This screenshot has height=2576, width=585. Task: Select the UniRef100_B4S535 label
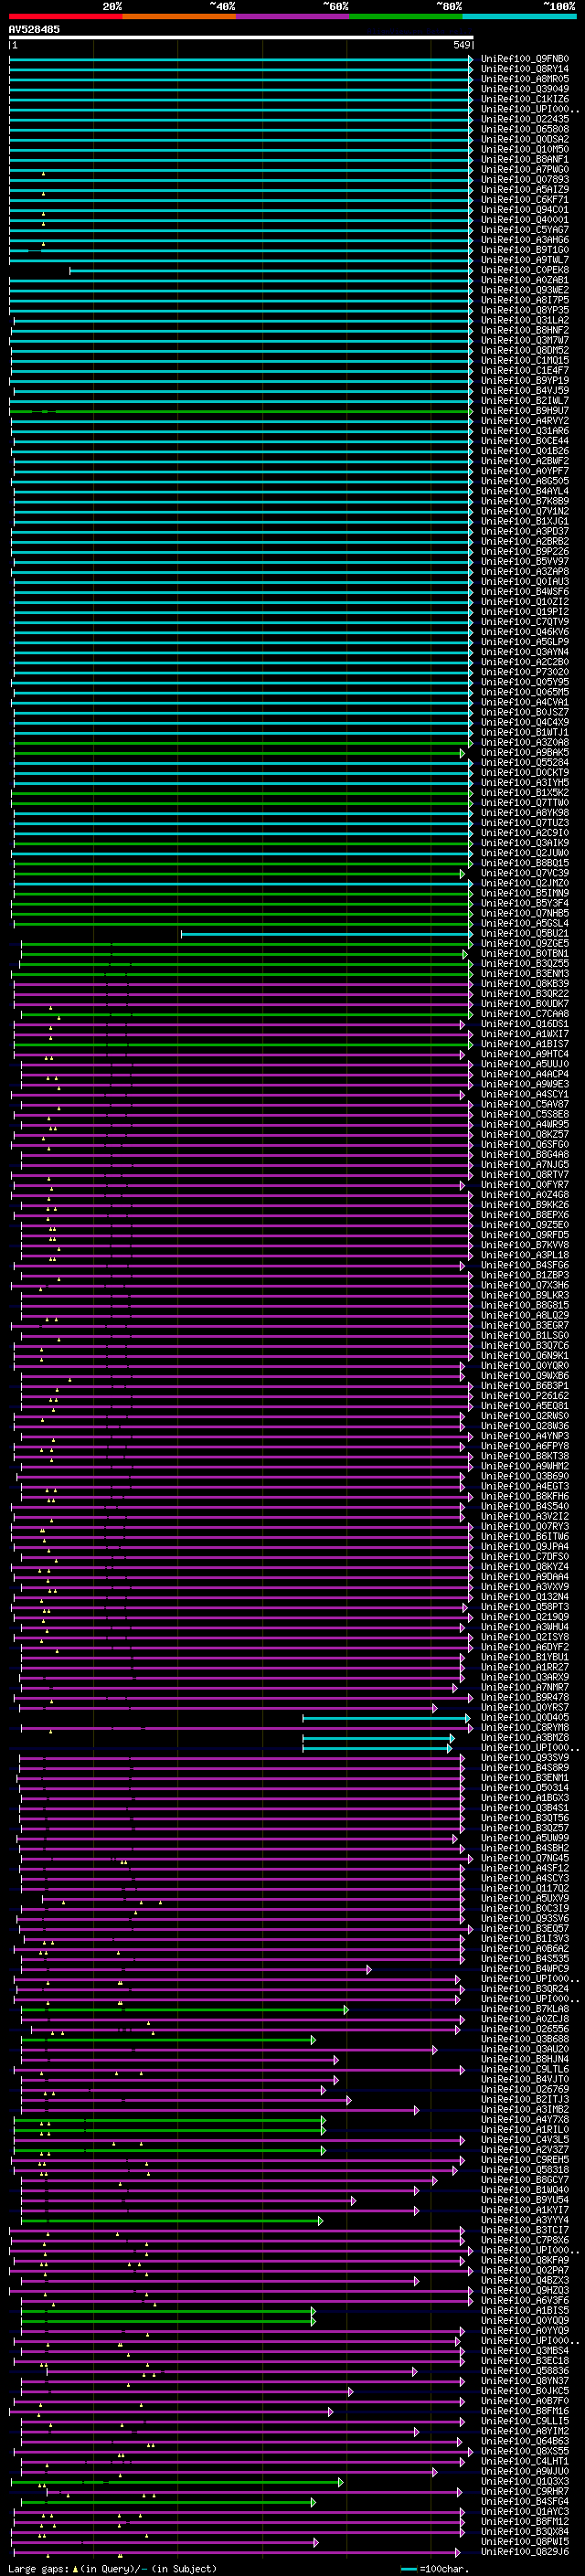(525, 1959)
